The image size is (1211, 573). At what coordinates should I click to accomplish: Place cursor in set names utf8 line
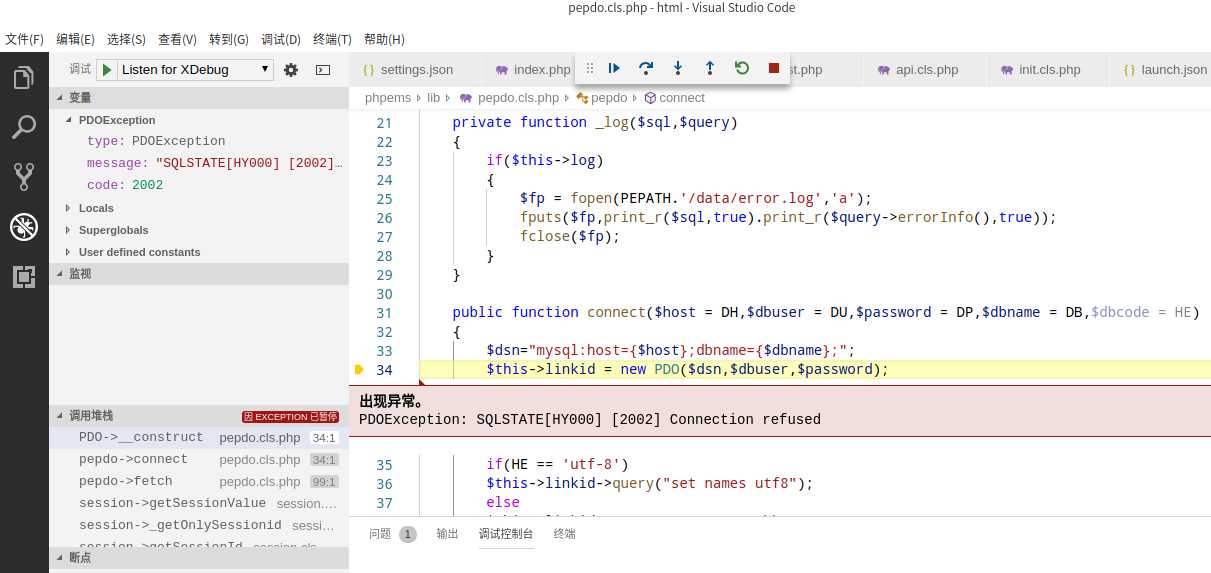coord(649,484)
